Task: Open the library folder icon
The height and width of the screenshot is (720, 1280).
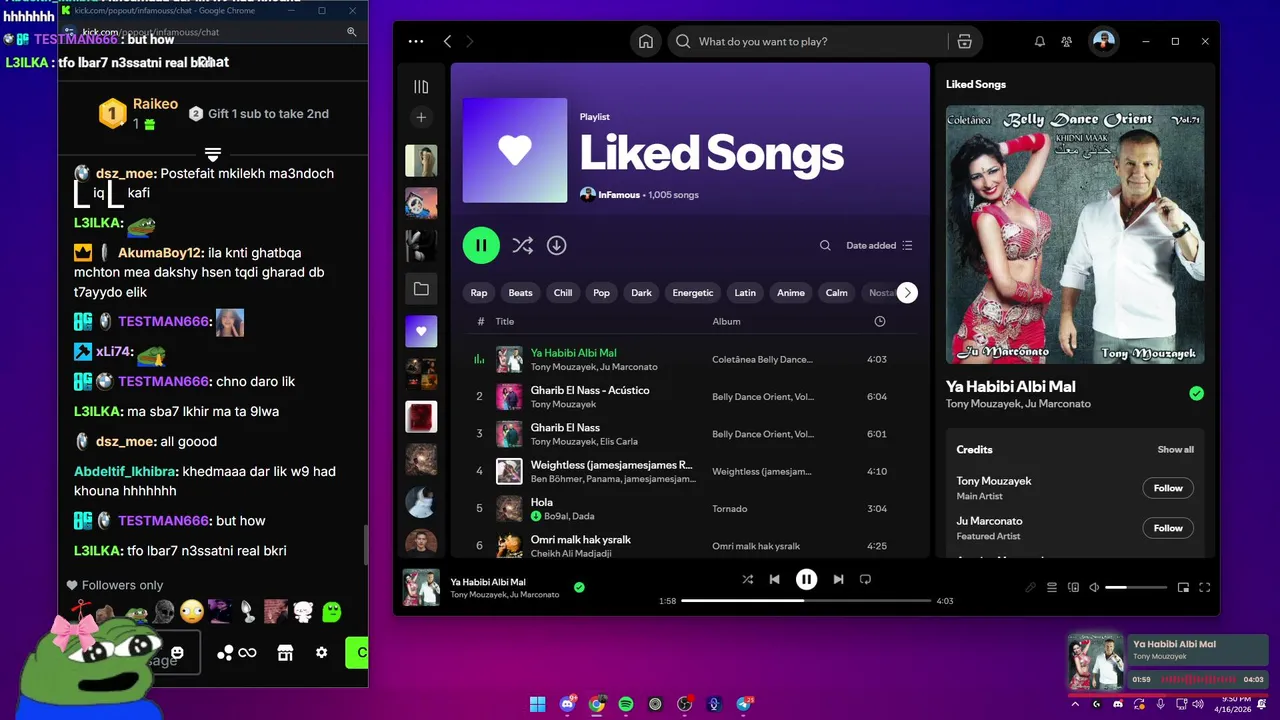Action: (x=421, y=289)
